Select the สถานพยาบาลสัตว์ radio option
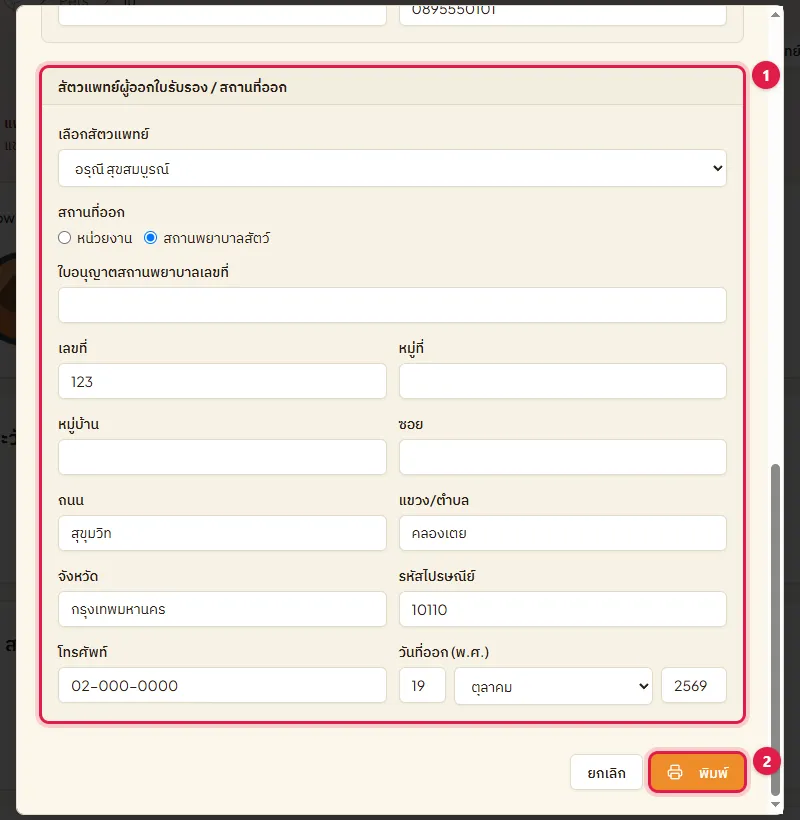800x820 pixels. click(151, 238)
